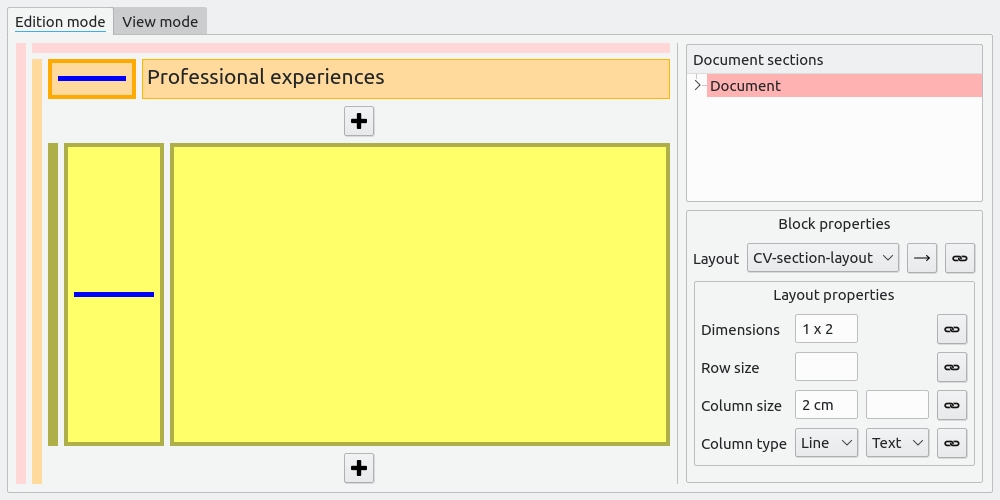The width and height of the screenshot is (1000, 500).
Task: Click the link icon next to Layout arrow
Action: 960,258
